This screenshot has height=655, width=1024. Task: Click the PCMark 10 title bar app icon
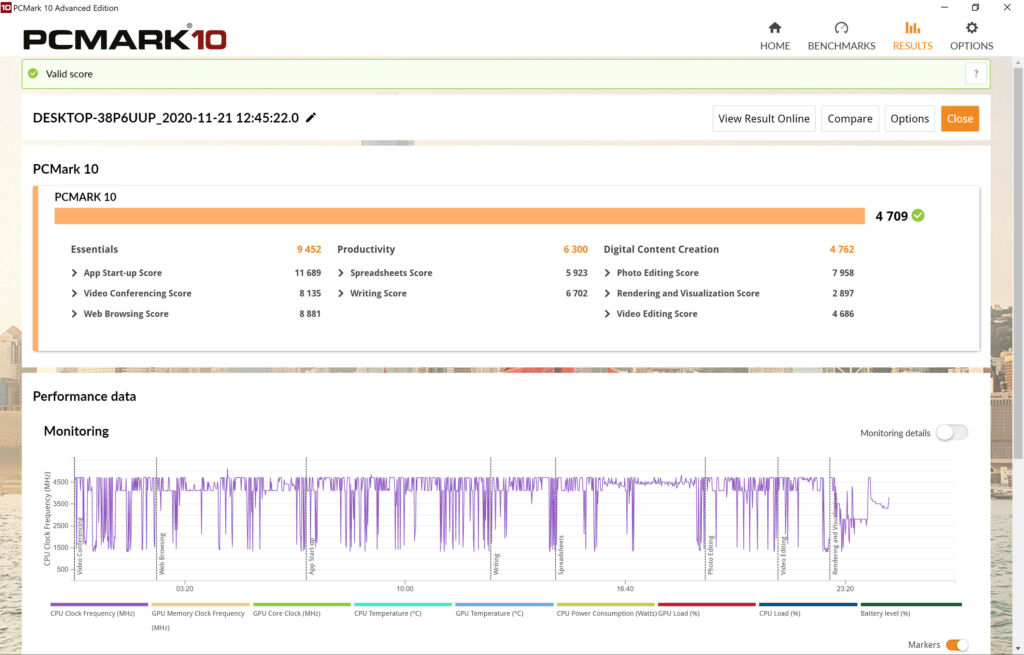click(x=6, y=8)
